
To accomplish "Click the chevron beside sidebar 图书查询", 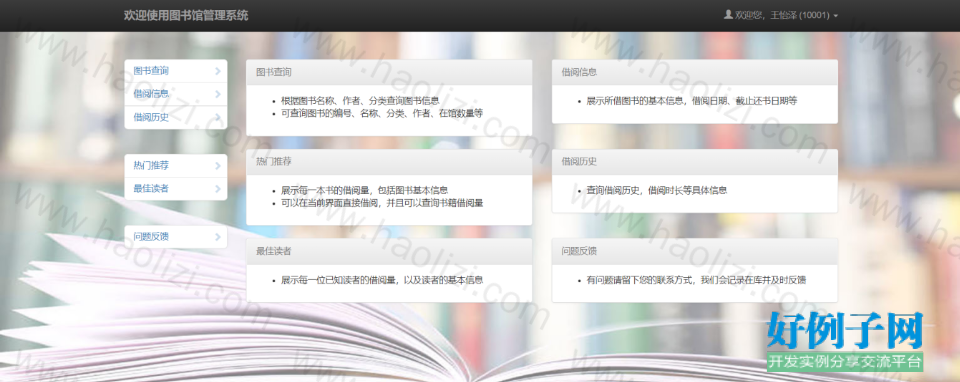I will click(x=218, y=71).
